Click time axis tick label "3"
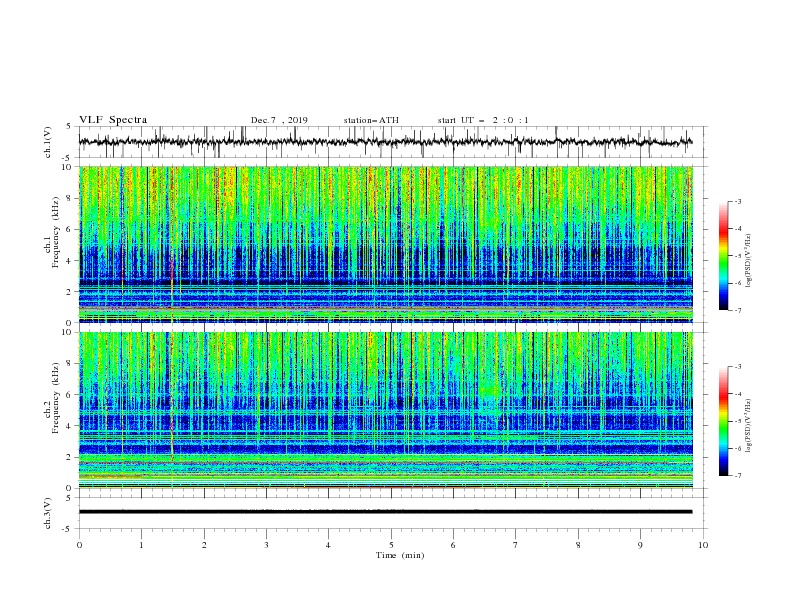 coord(266,545)
